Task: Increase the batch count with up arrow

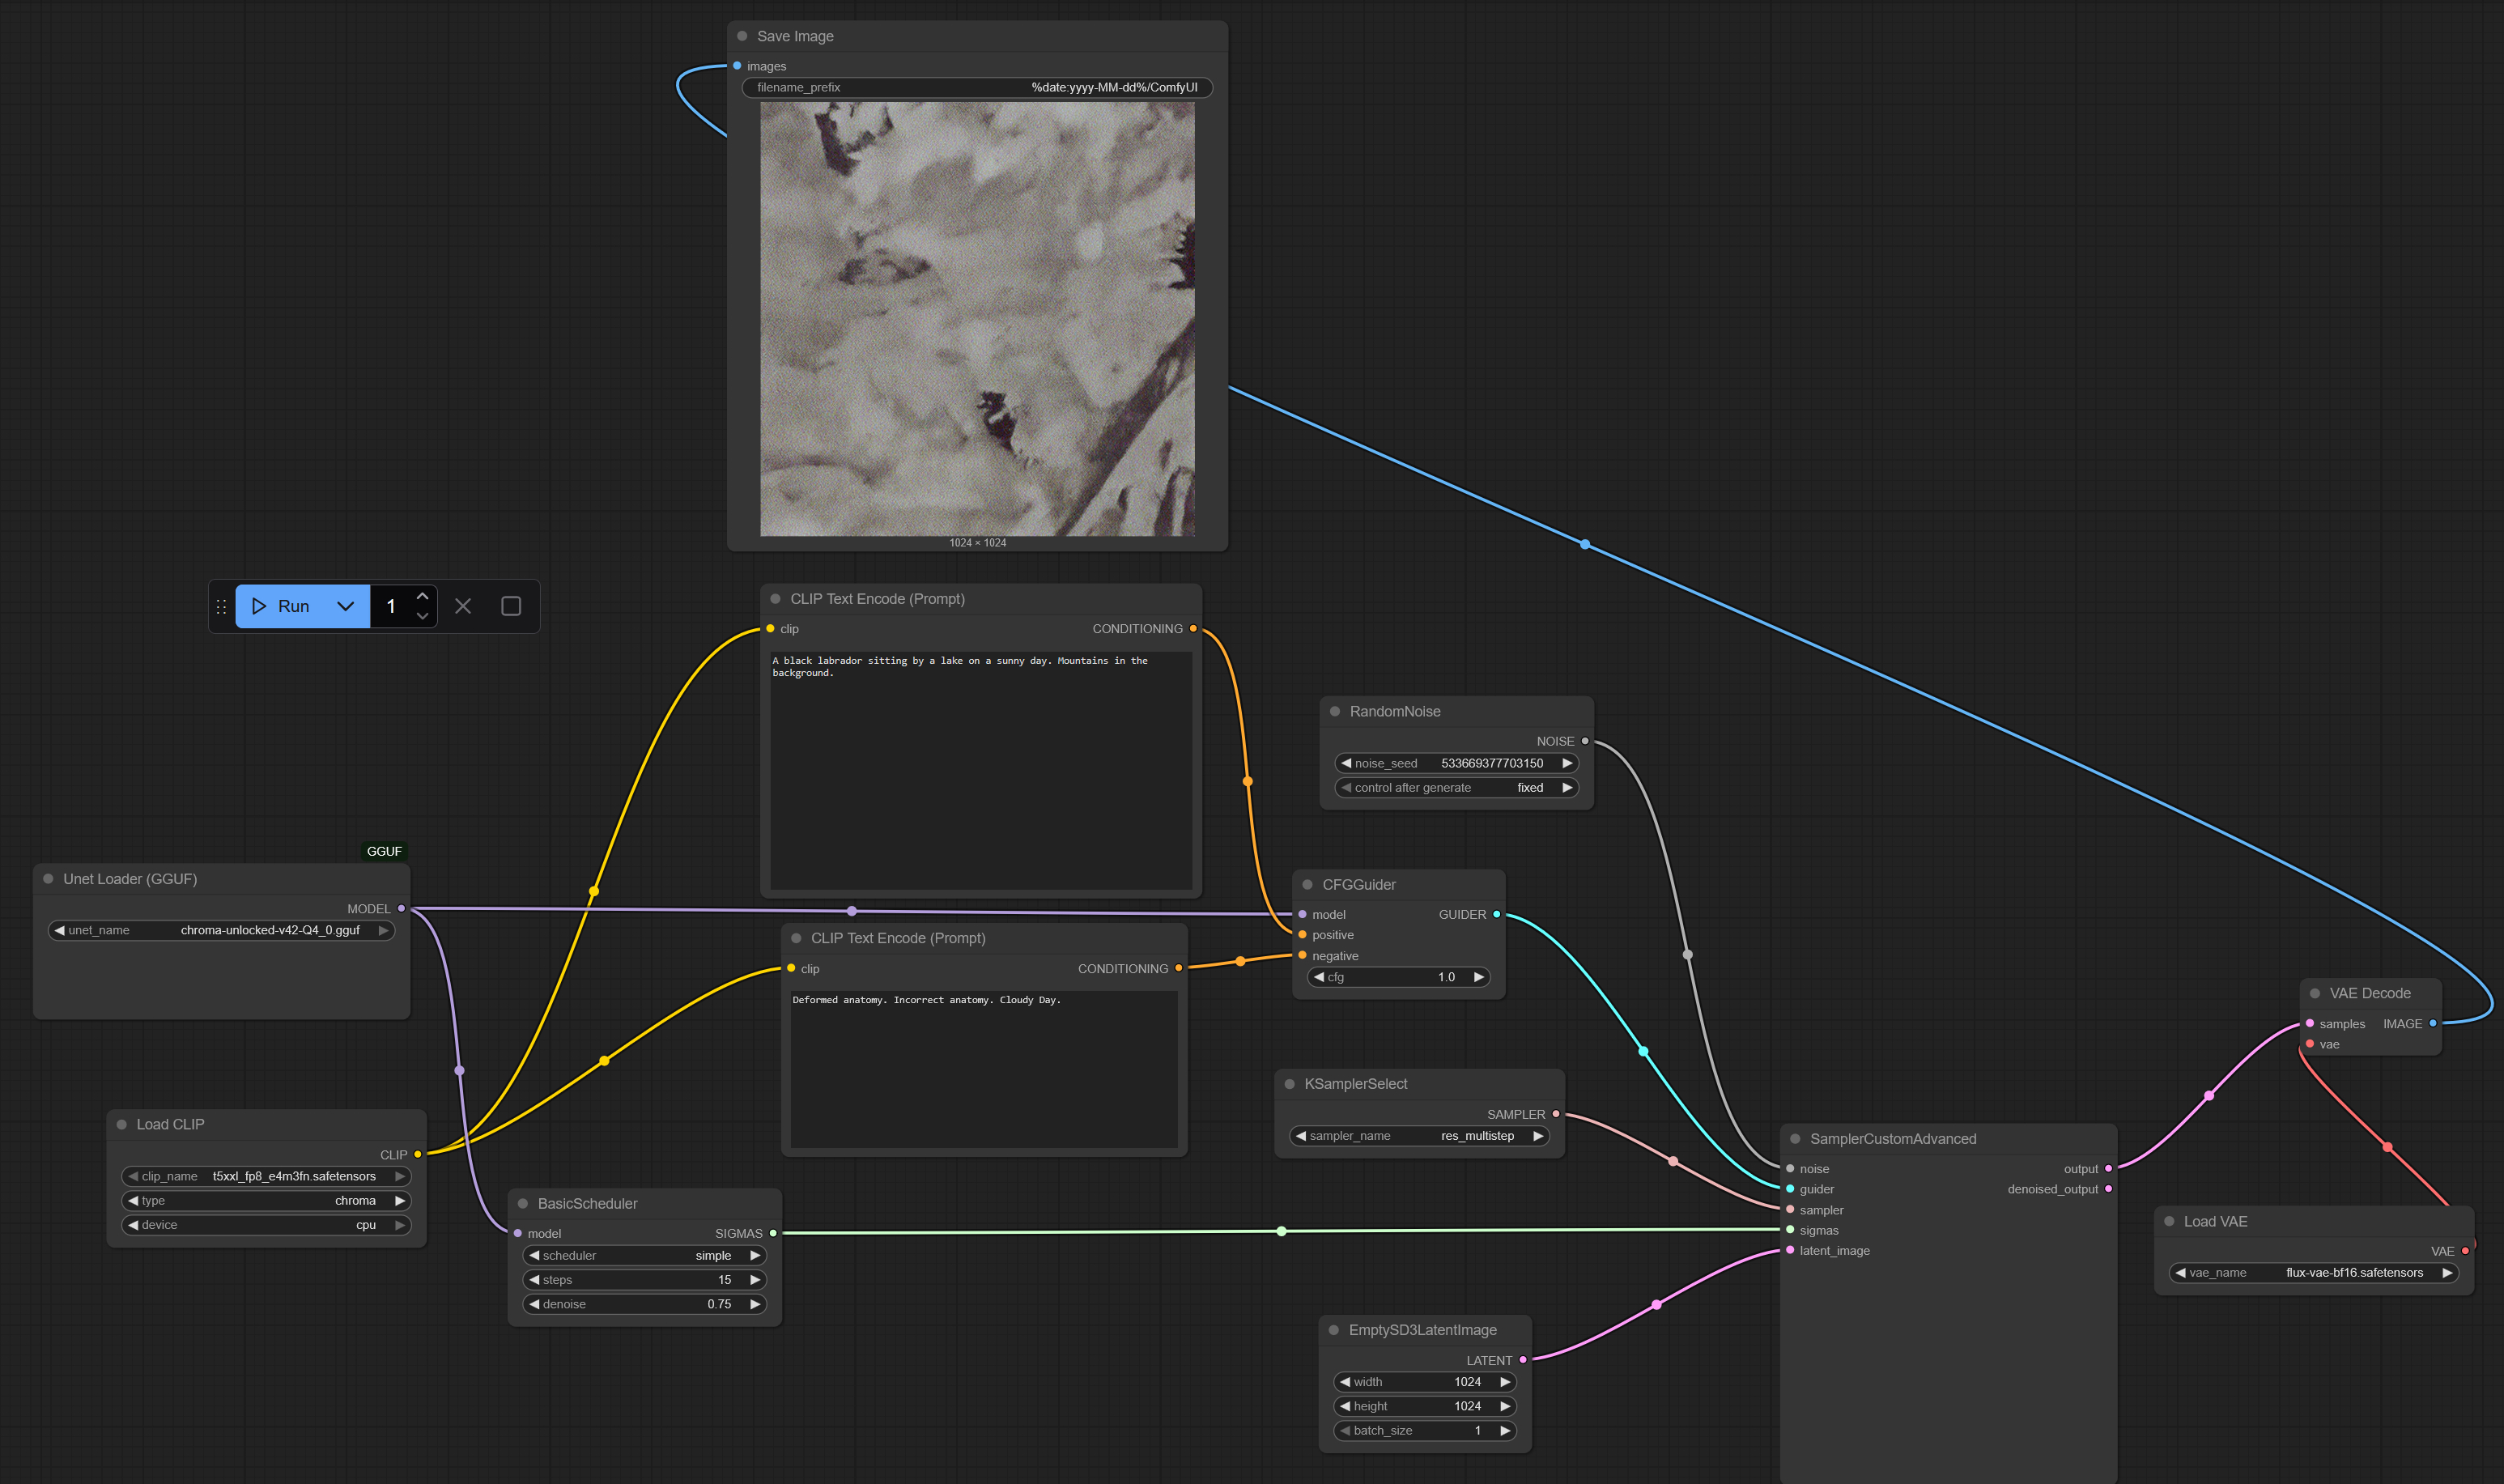Action: coord(423,596)
